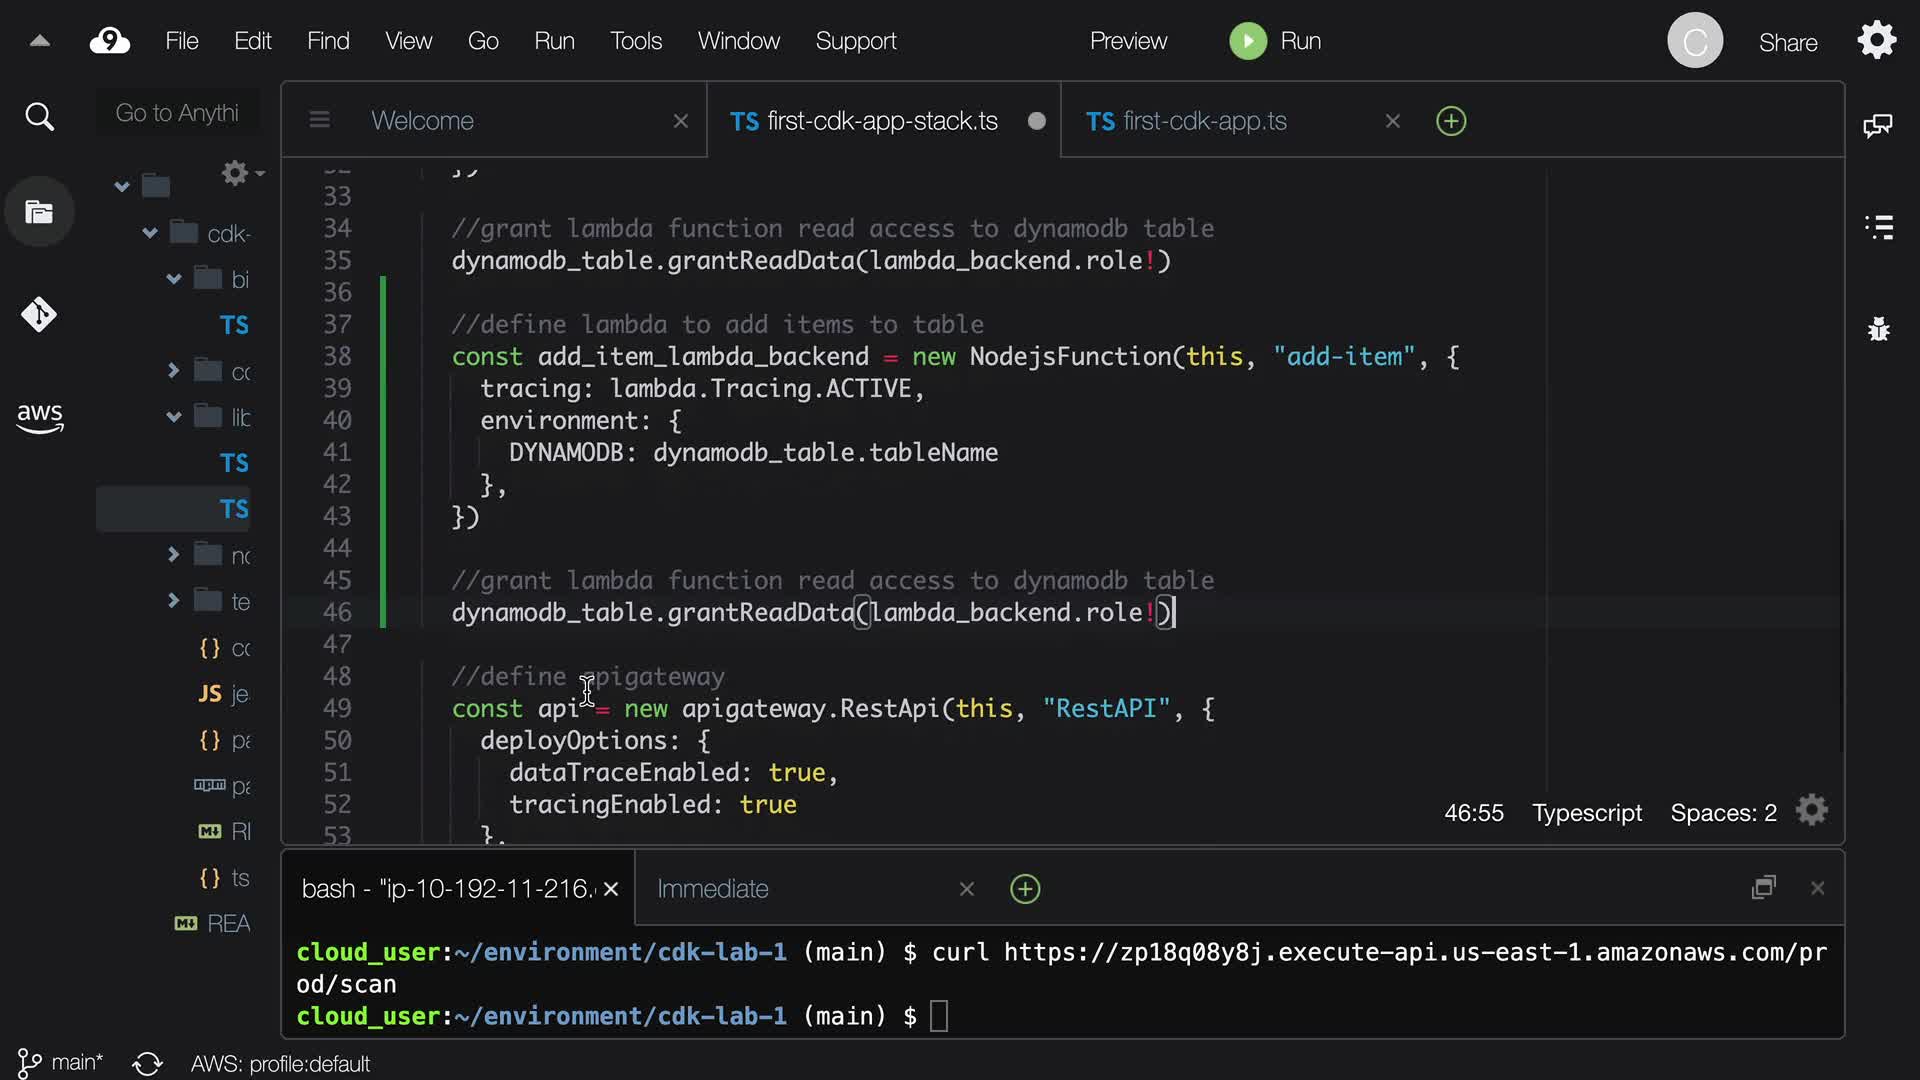Open the Outline list icon

point(1878,227)
